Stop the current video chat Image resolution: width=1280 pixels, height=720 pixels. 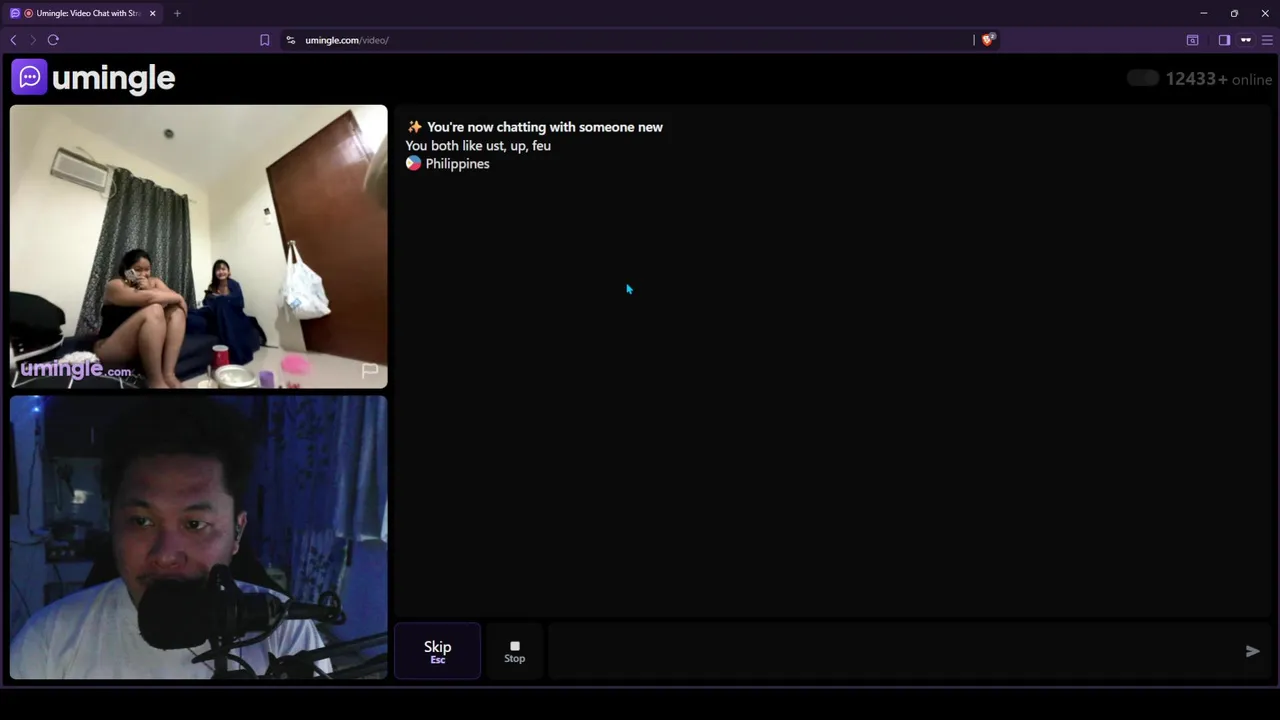(x=514, y=651)
